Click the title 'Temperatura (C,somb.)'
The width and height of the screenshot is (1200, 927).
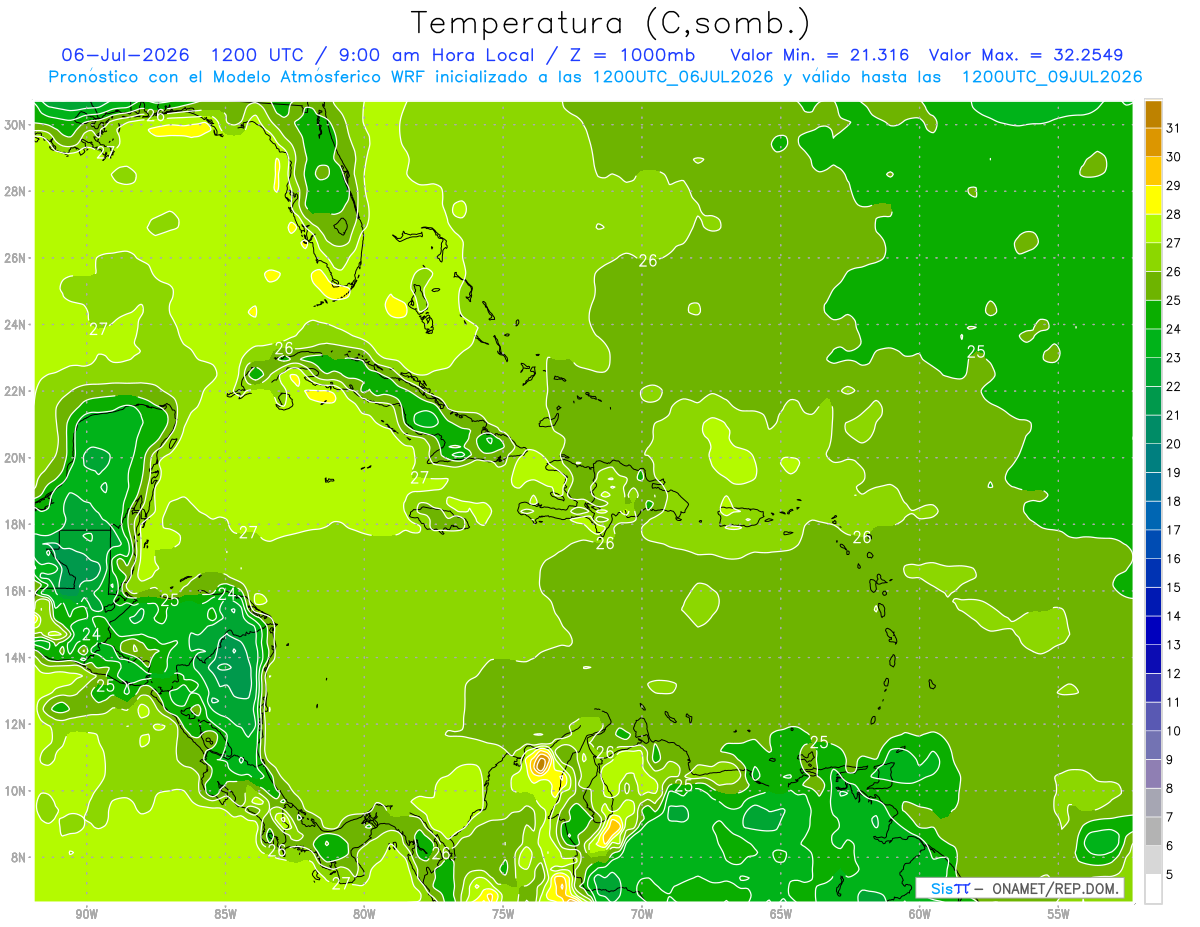click(610, 24)
